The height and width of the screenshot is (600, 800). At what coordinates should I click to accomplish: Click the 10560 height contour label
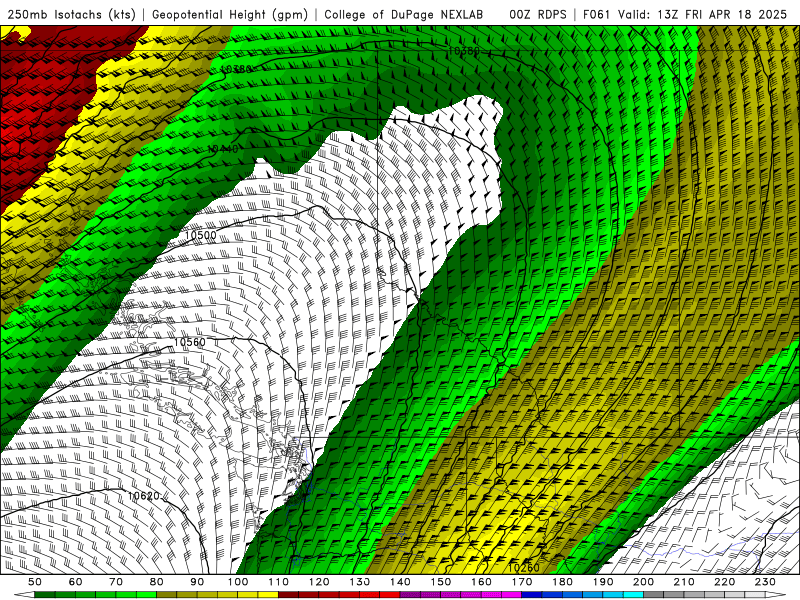tap(189, 342)
